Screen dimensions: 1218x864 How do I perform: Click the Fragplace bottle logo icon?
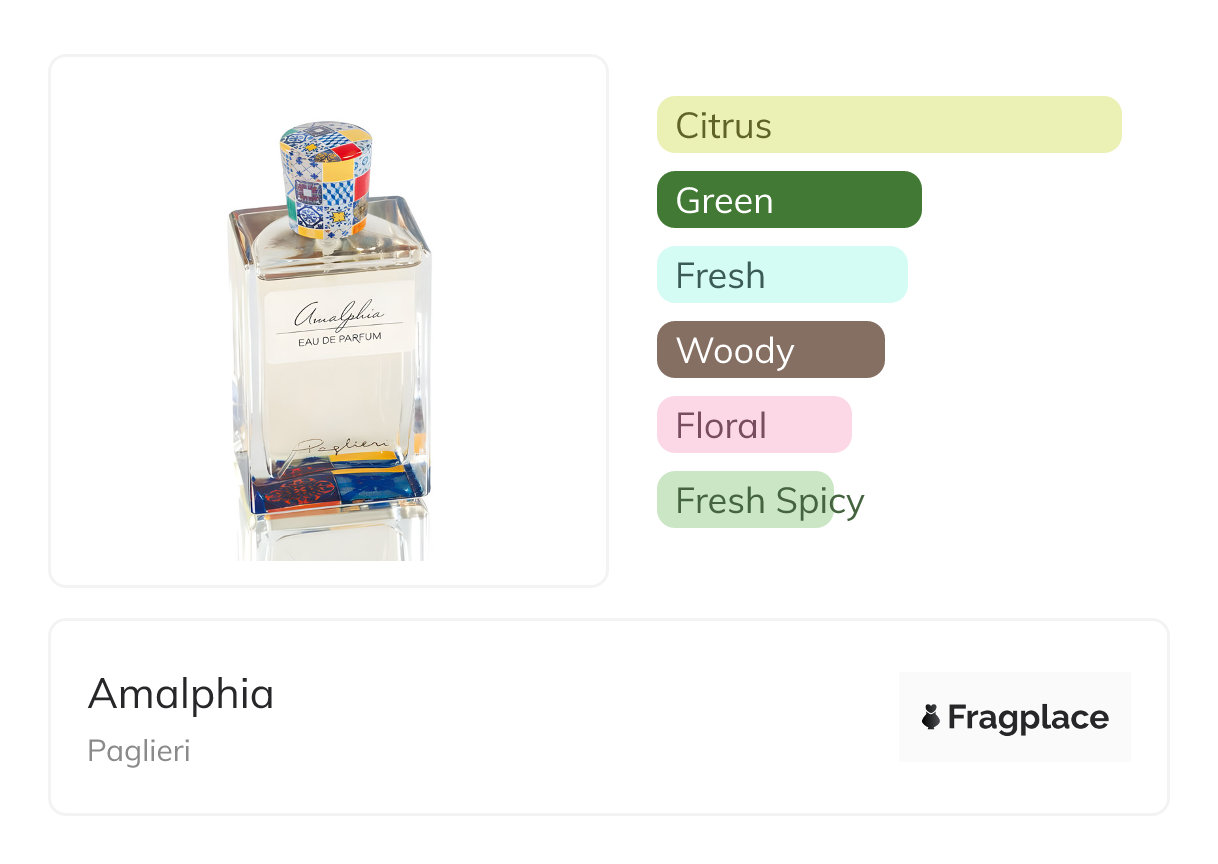coord(931,717)
